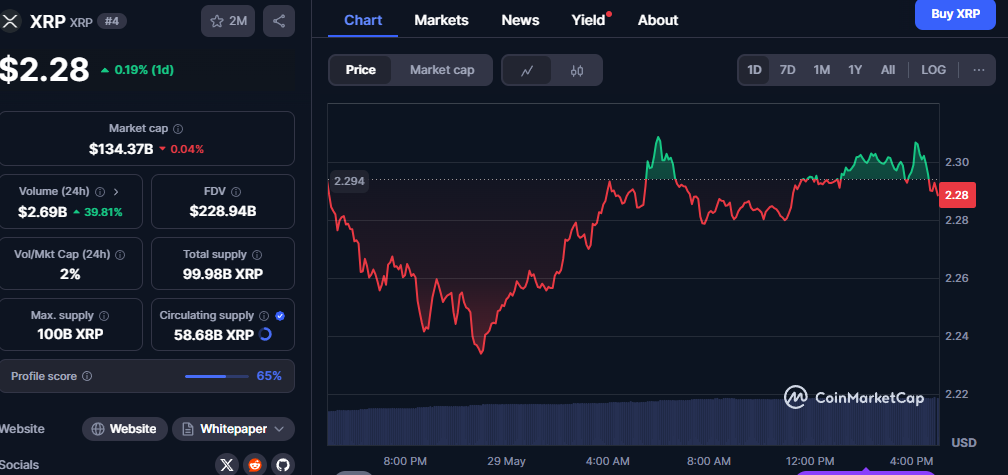Toggle LOG scale on chart
The width and height of the screenshot is (1008, 475).
click(933, 70)
